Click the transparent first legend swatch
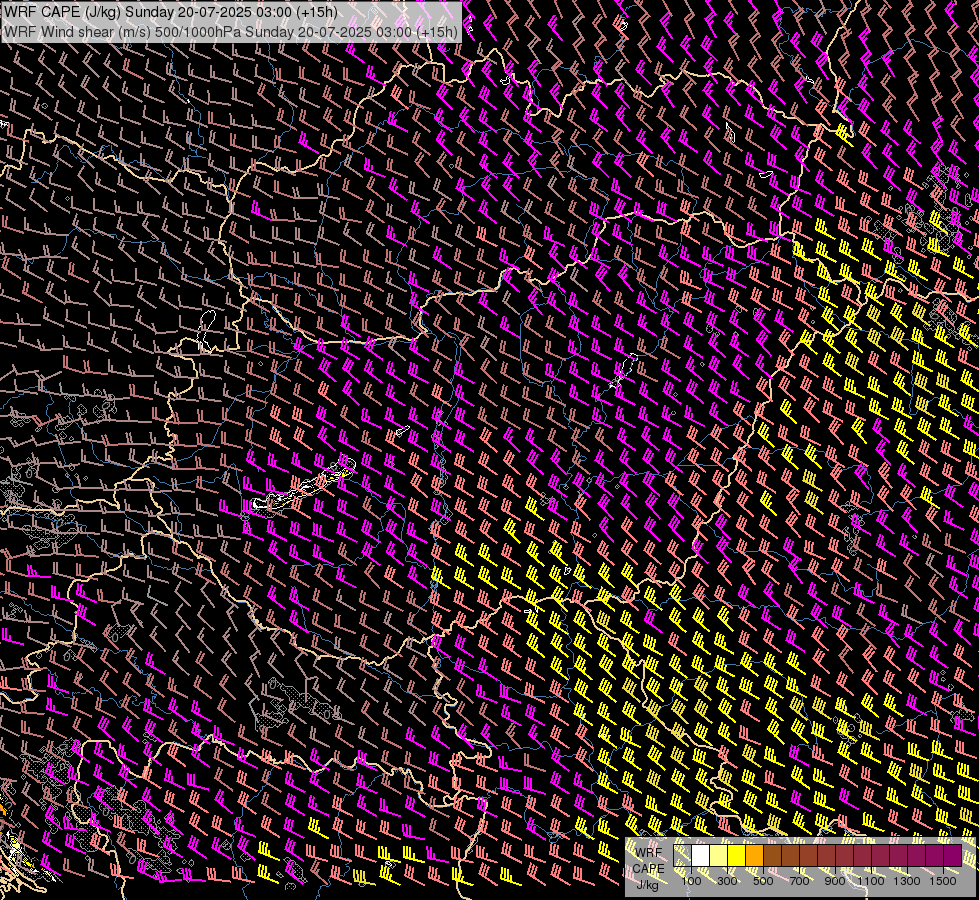The image size is (979, 900). coord(682,855)
